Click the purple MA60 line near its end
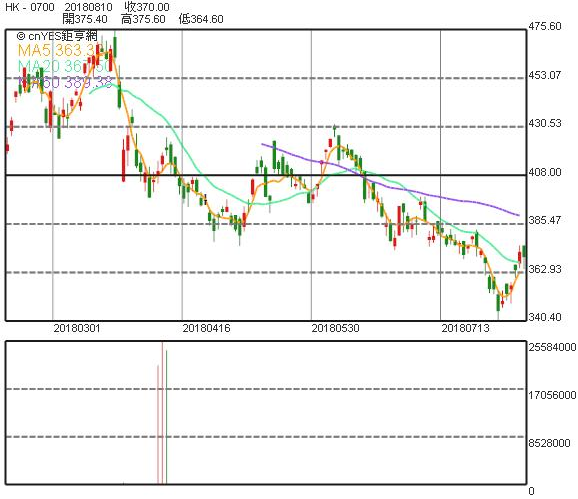The height and width of the screenshot is (499, 578). click(514, 214)
